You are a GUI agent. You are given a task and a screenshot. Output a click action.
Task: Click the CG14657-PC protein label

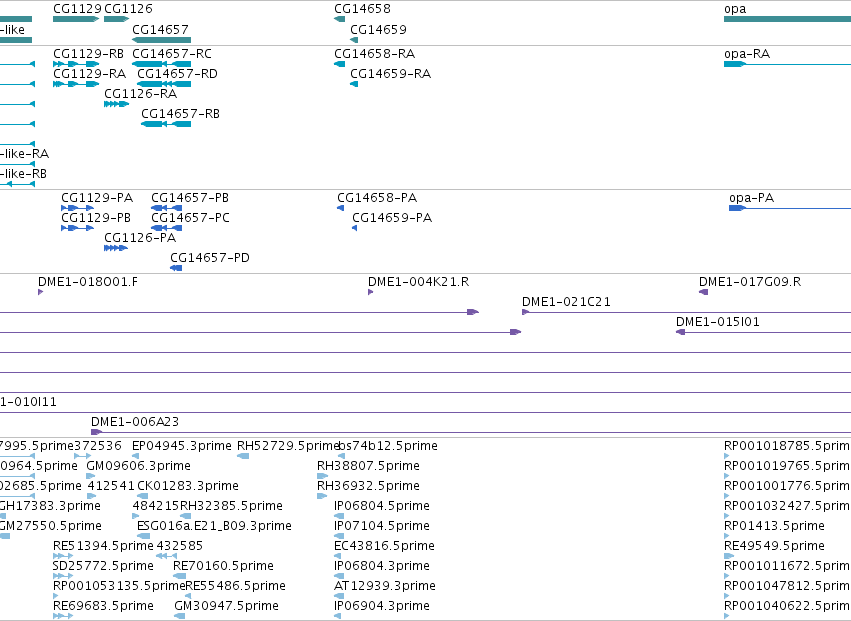click(190, 218)
